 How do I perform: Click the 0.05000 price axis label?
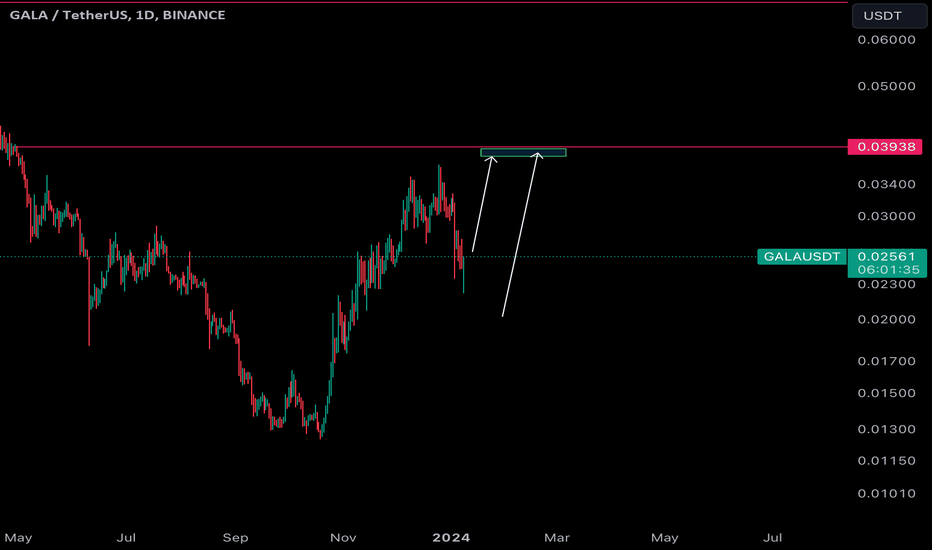[886, 86]
